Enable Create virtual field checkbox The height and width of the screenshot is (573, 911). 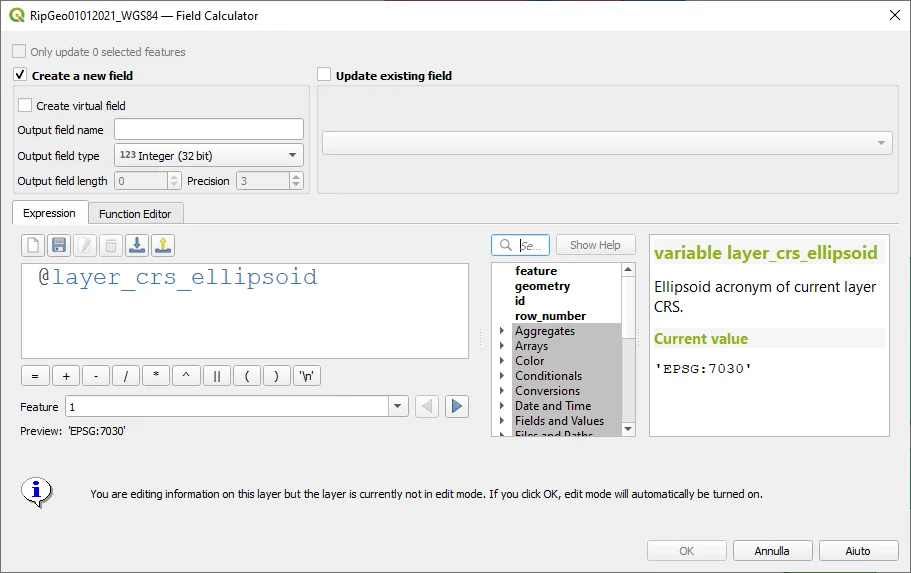coord(25,105)
